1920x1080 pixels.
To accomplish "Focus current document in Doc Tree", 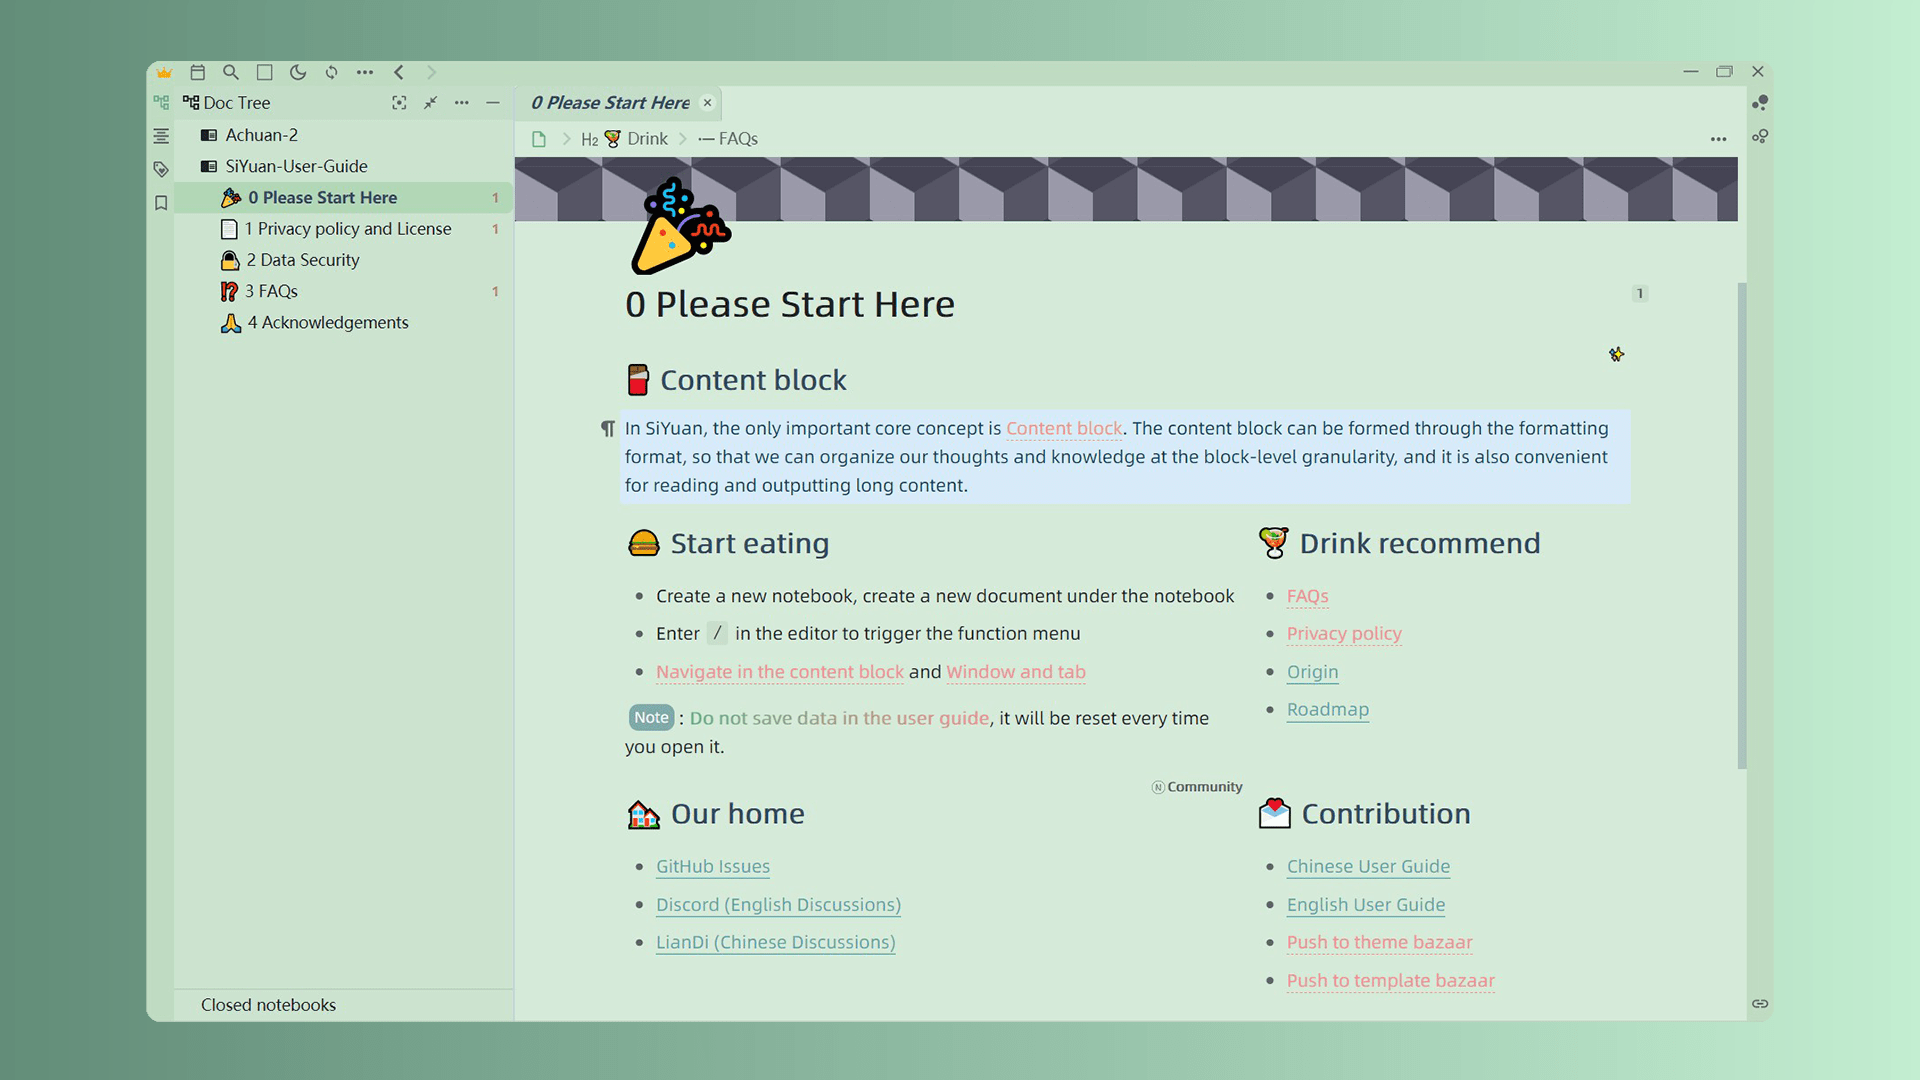I will point(399,103).
